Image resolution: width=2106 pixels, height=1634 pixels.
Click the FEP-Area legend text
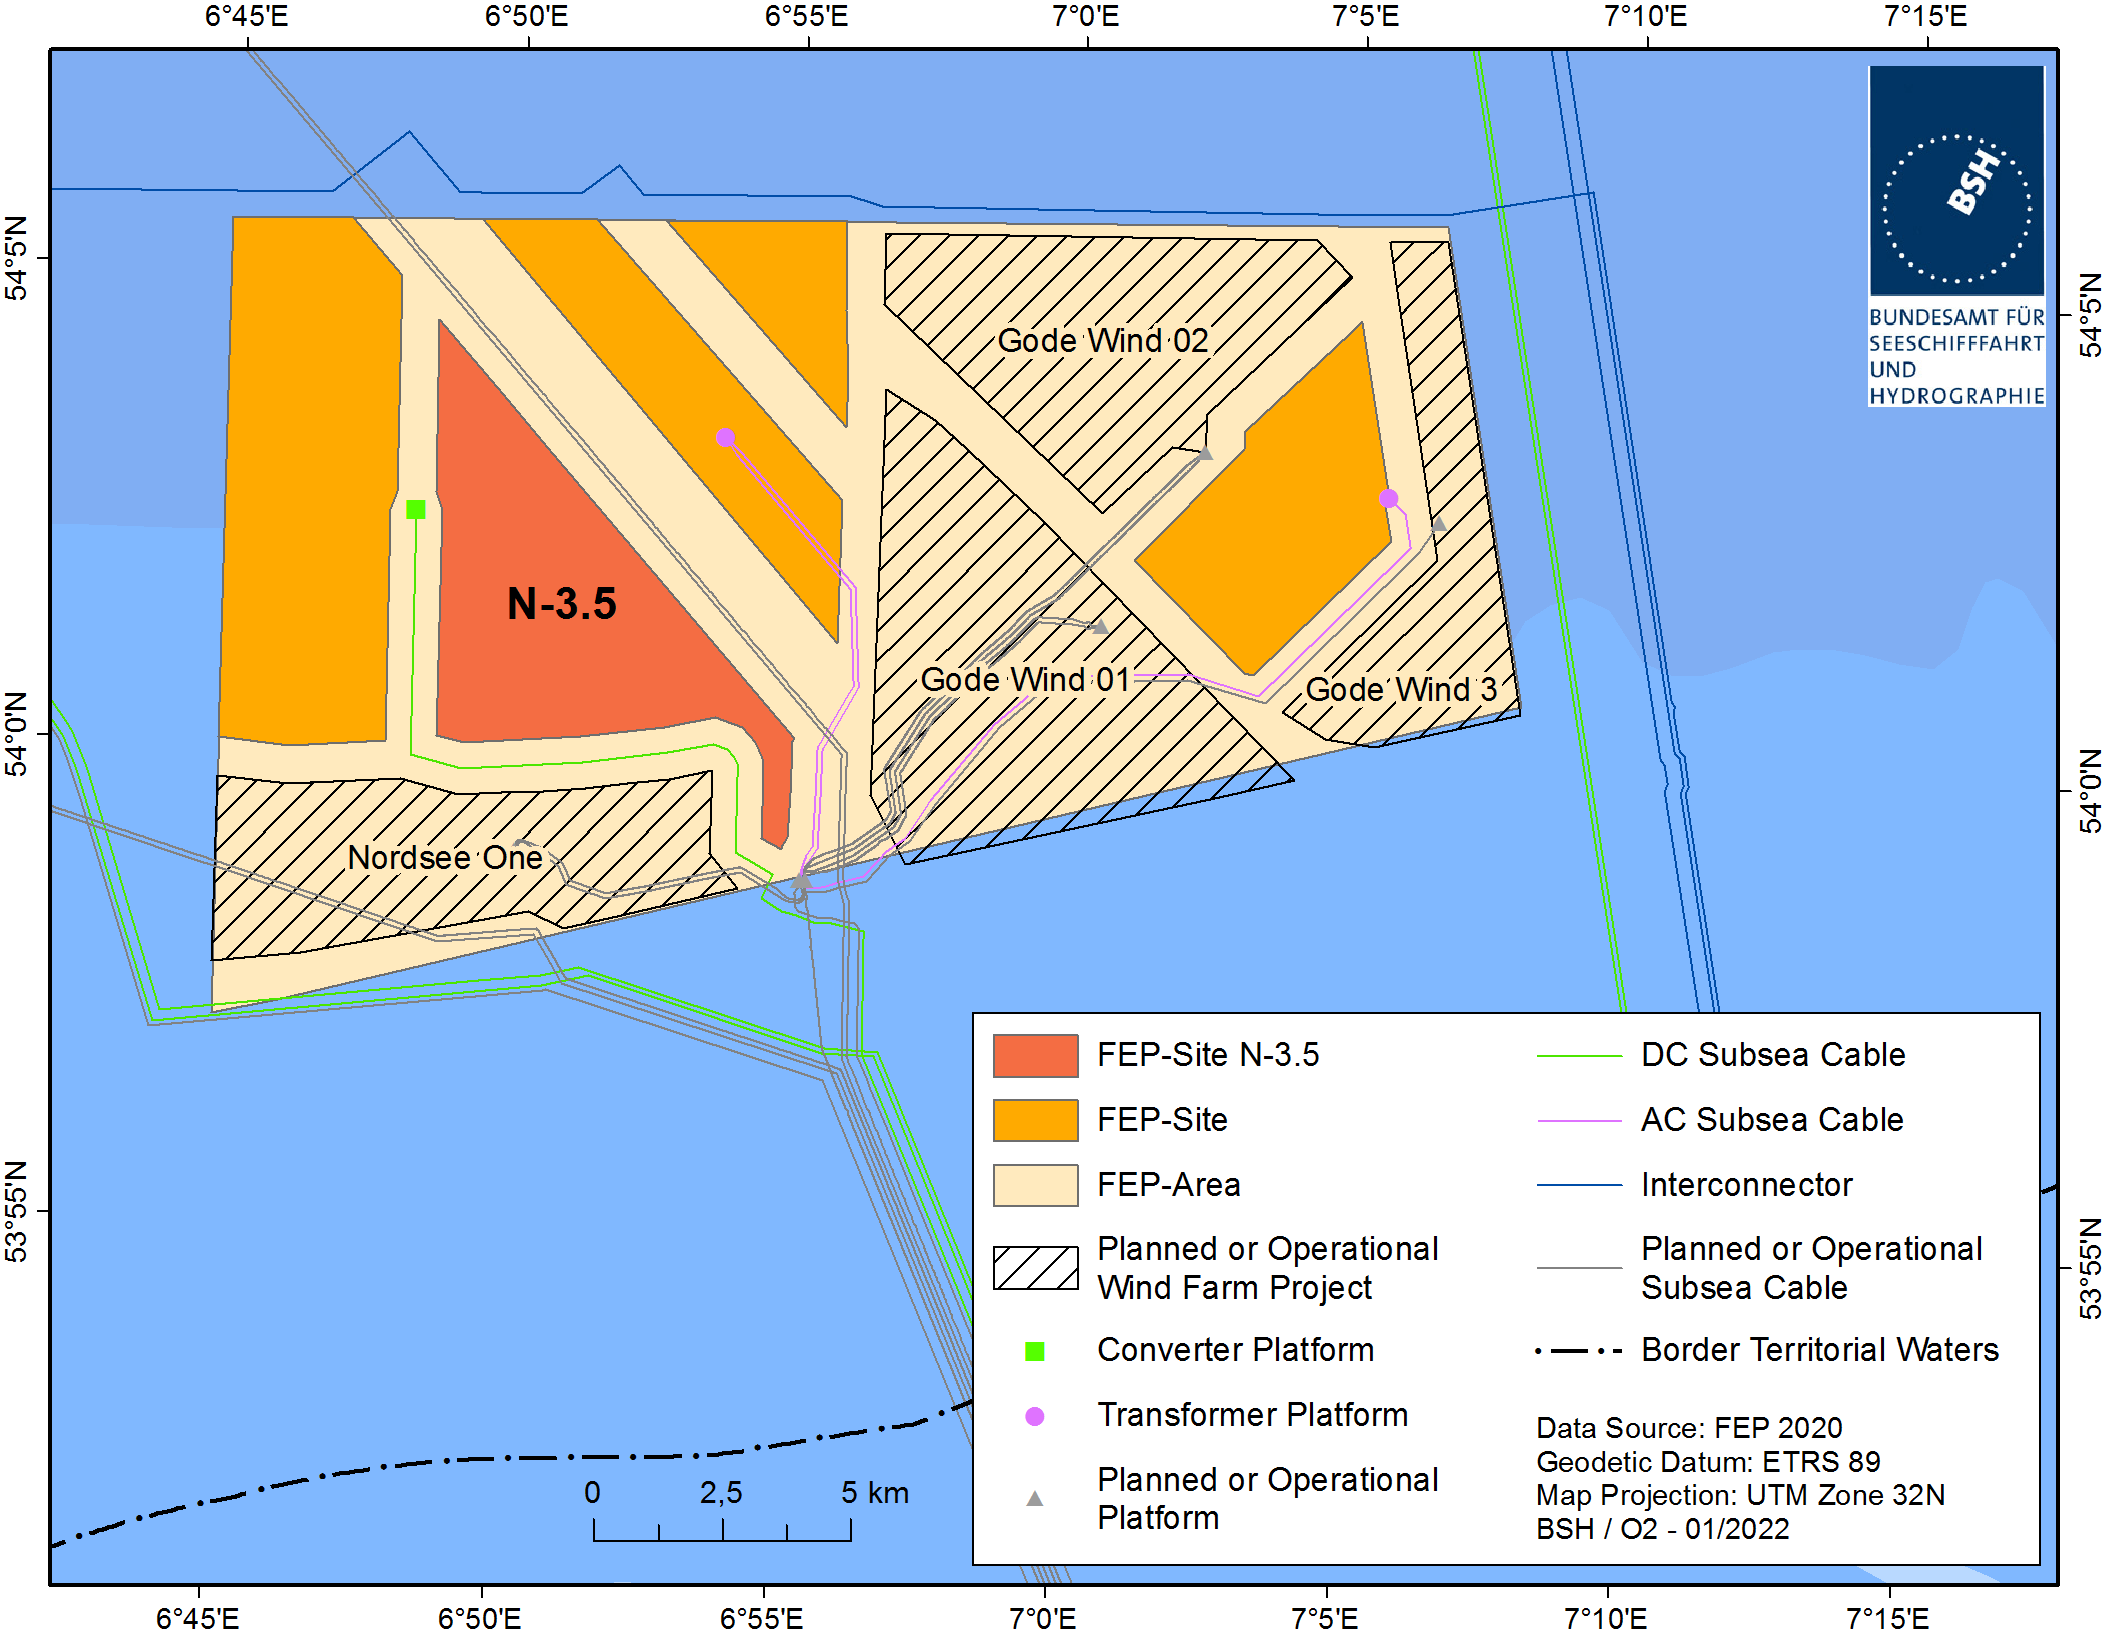pos(1169,1185)
